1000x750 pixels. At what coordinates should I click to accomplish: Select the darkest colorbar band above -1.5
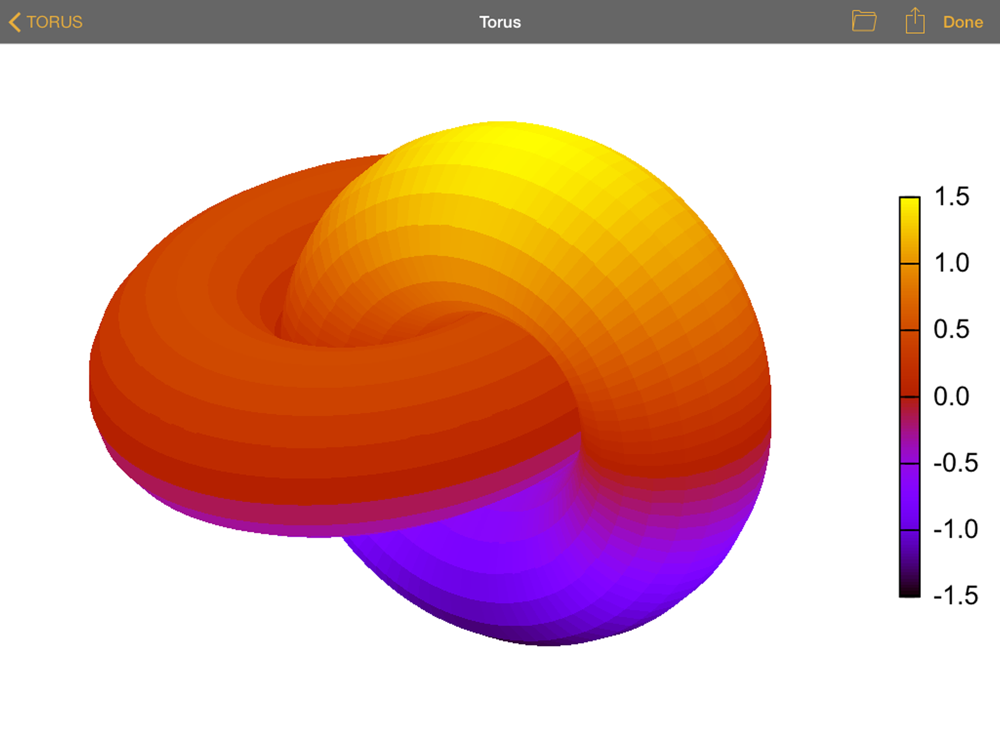tap(909, 563)
